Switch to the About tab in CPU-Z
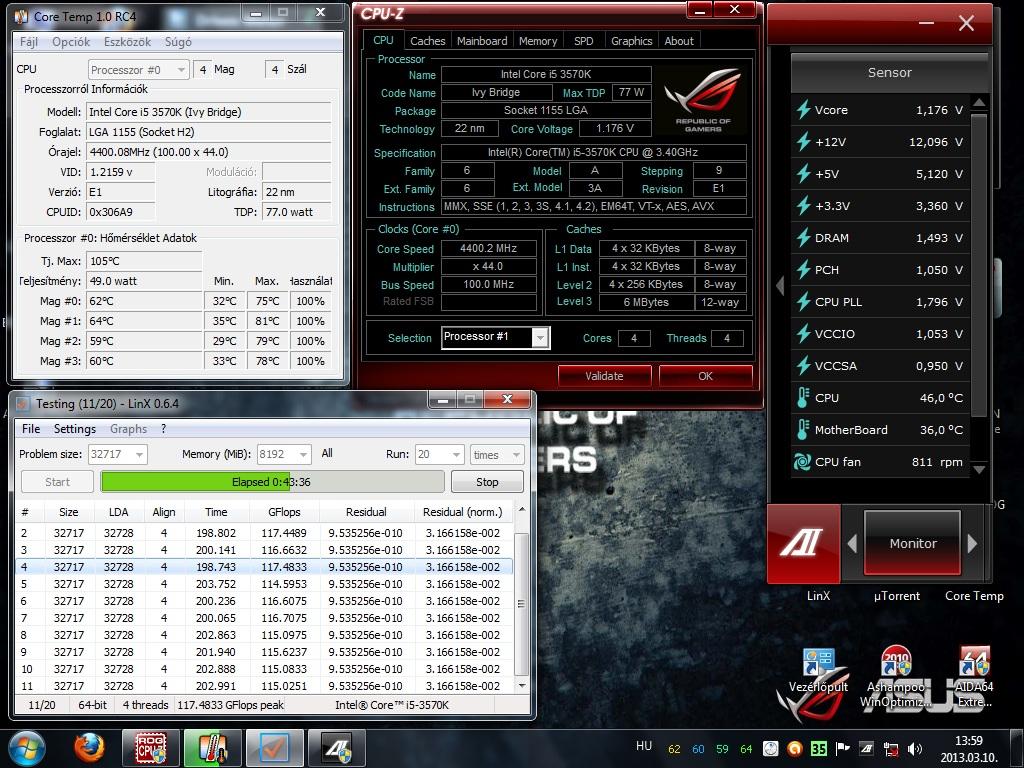The image size is (1024, 768). click(679, 40)
